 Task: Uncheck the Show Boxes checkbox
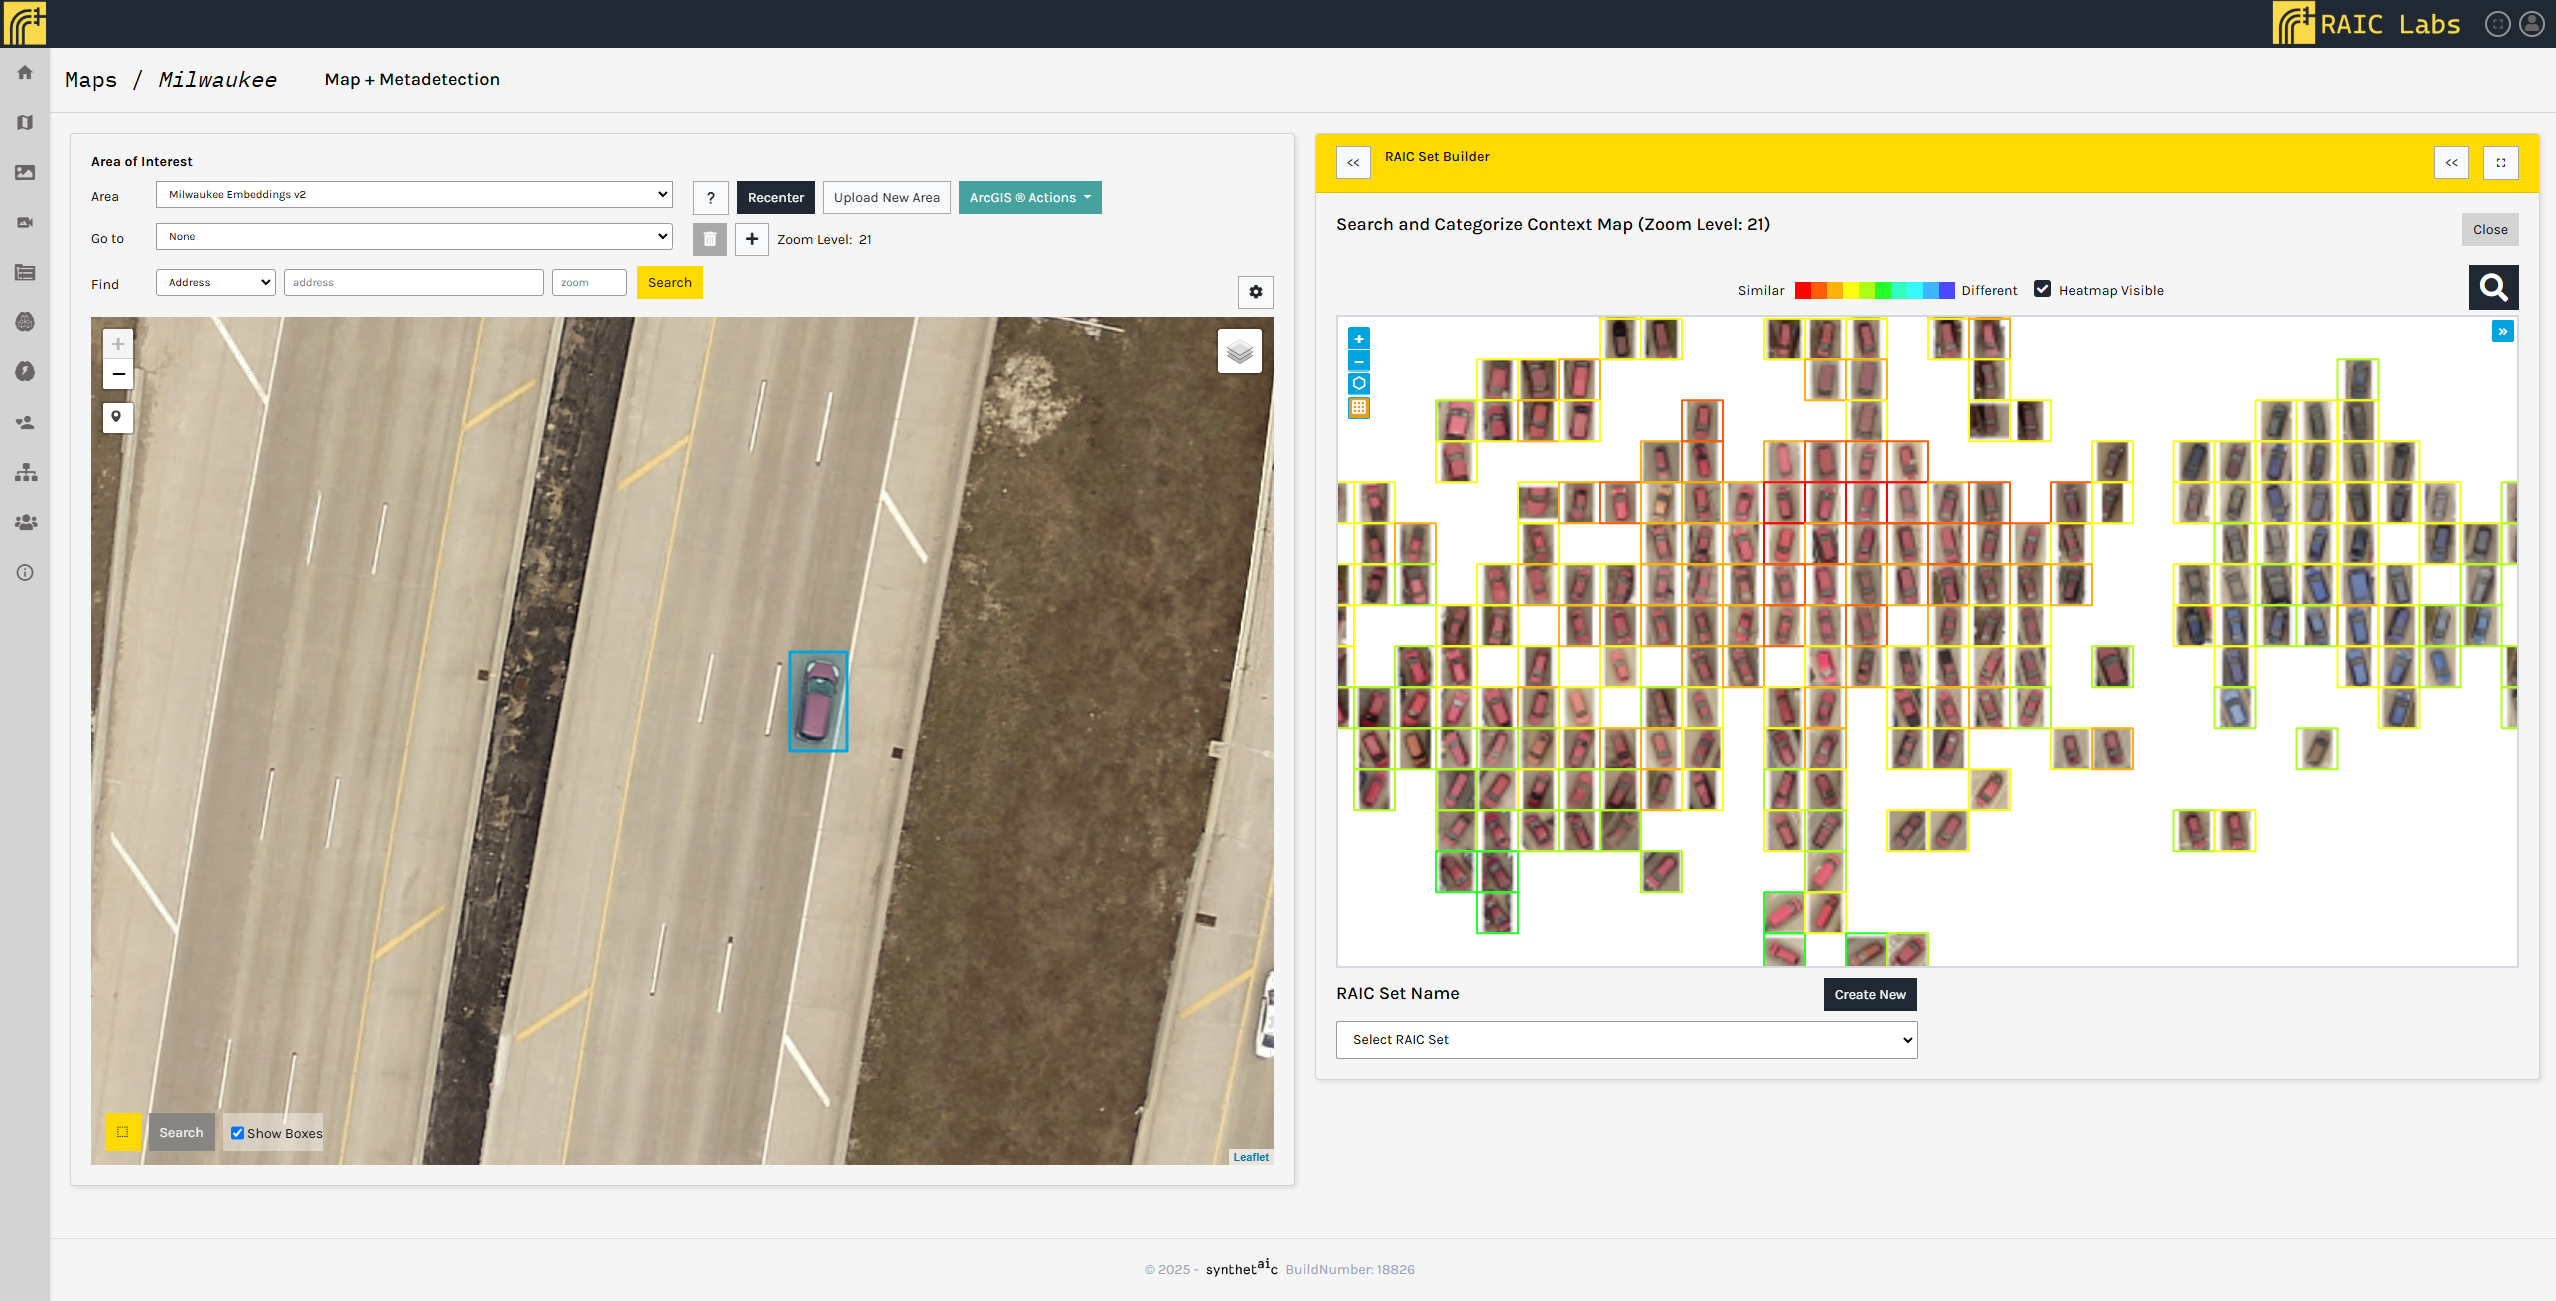(x=237, y=1133)
